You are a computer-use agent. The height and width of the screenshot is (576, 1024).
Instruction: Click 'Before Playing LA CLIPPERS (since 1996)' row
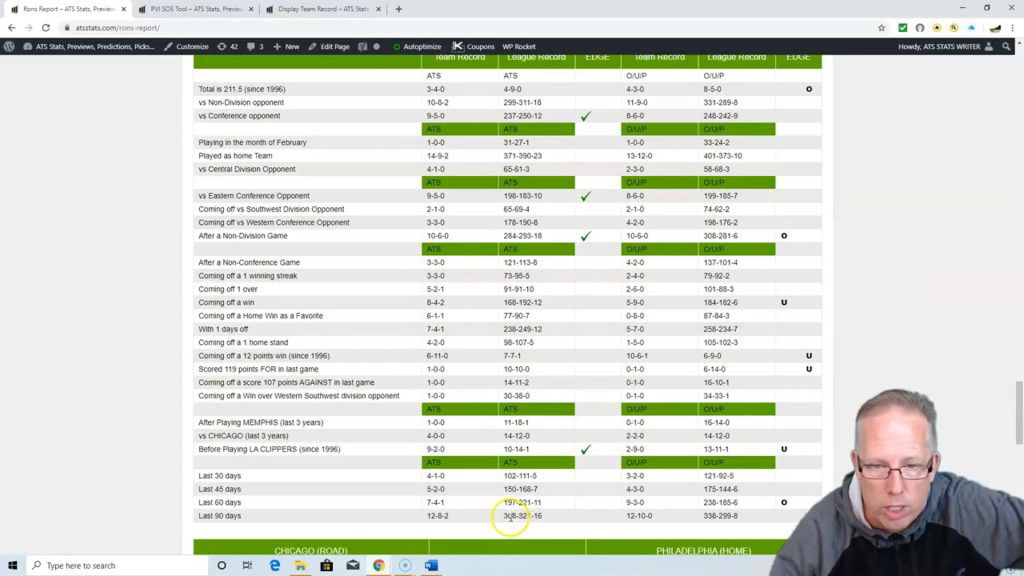coord(507,449)
